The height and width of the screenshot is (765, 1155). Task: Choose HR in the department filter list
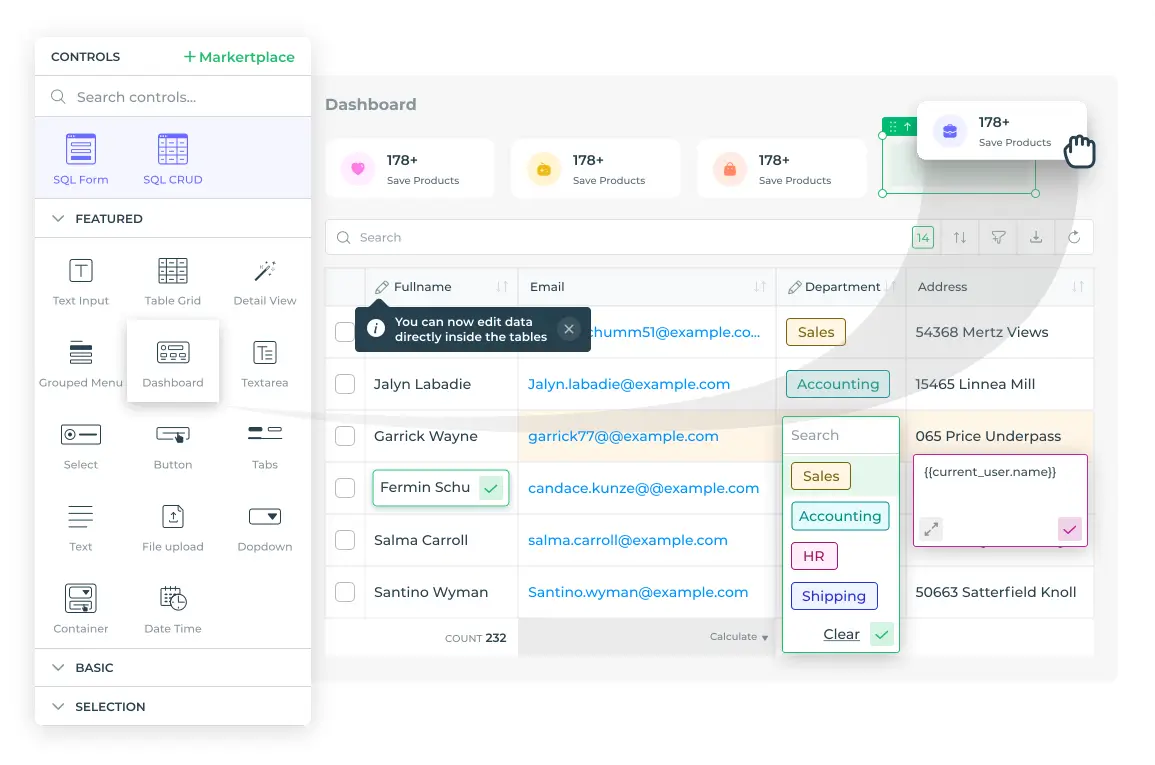point(812,555)
